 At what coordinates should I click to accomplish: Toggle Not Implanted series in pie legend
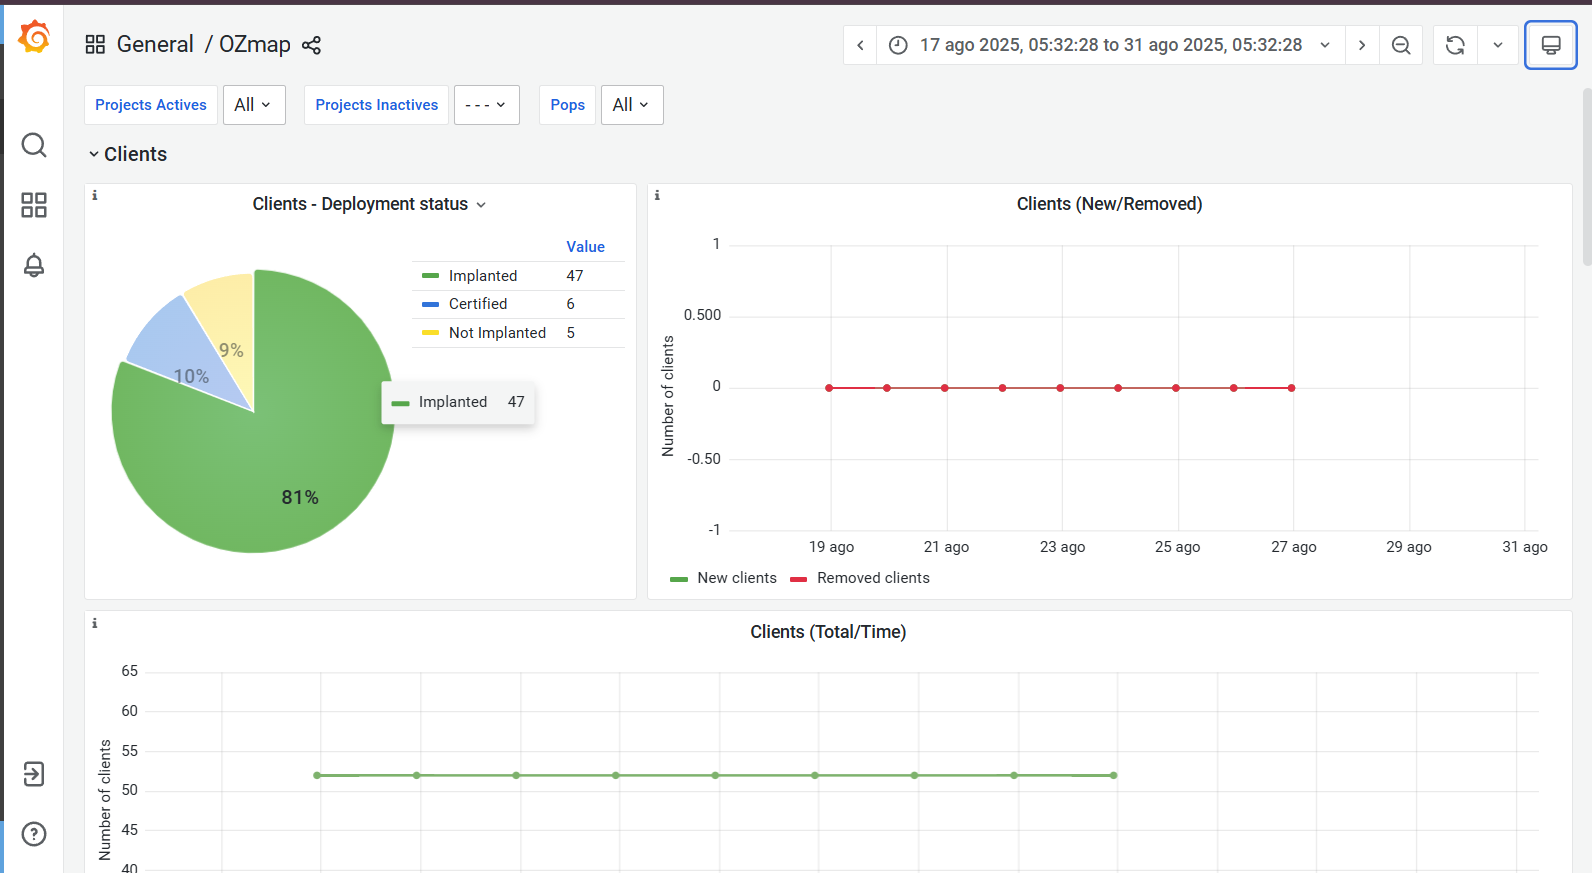[497, 333]
